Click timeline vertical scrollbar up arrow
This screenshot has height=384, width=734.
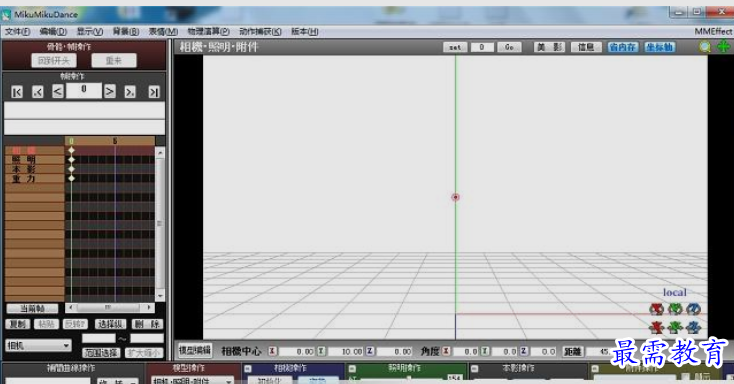pyautogui.click(x=160, y=153)
